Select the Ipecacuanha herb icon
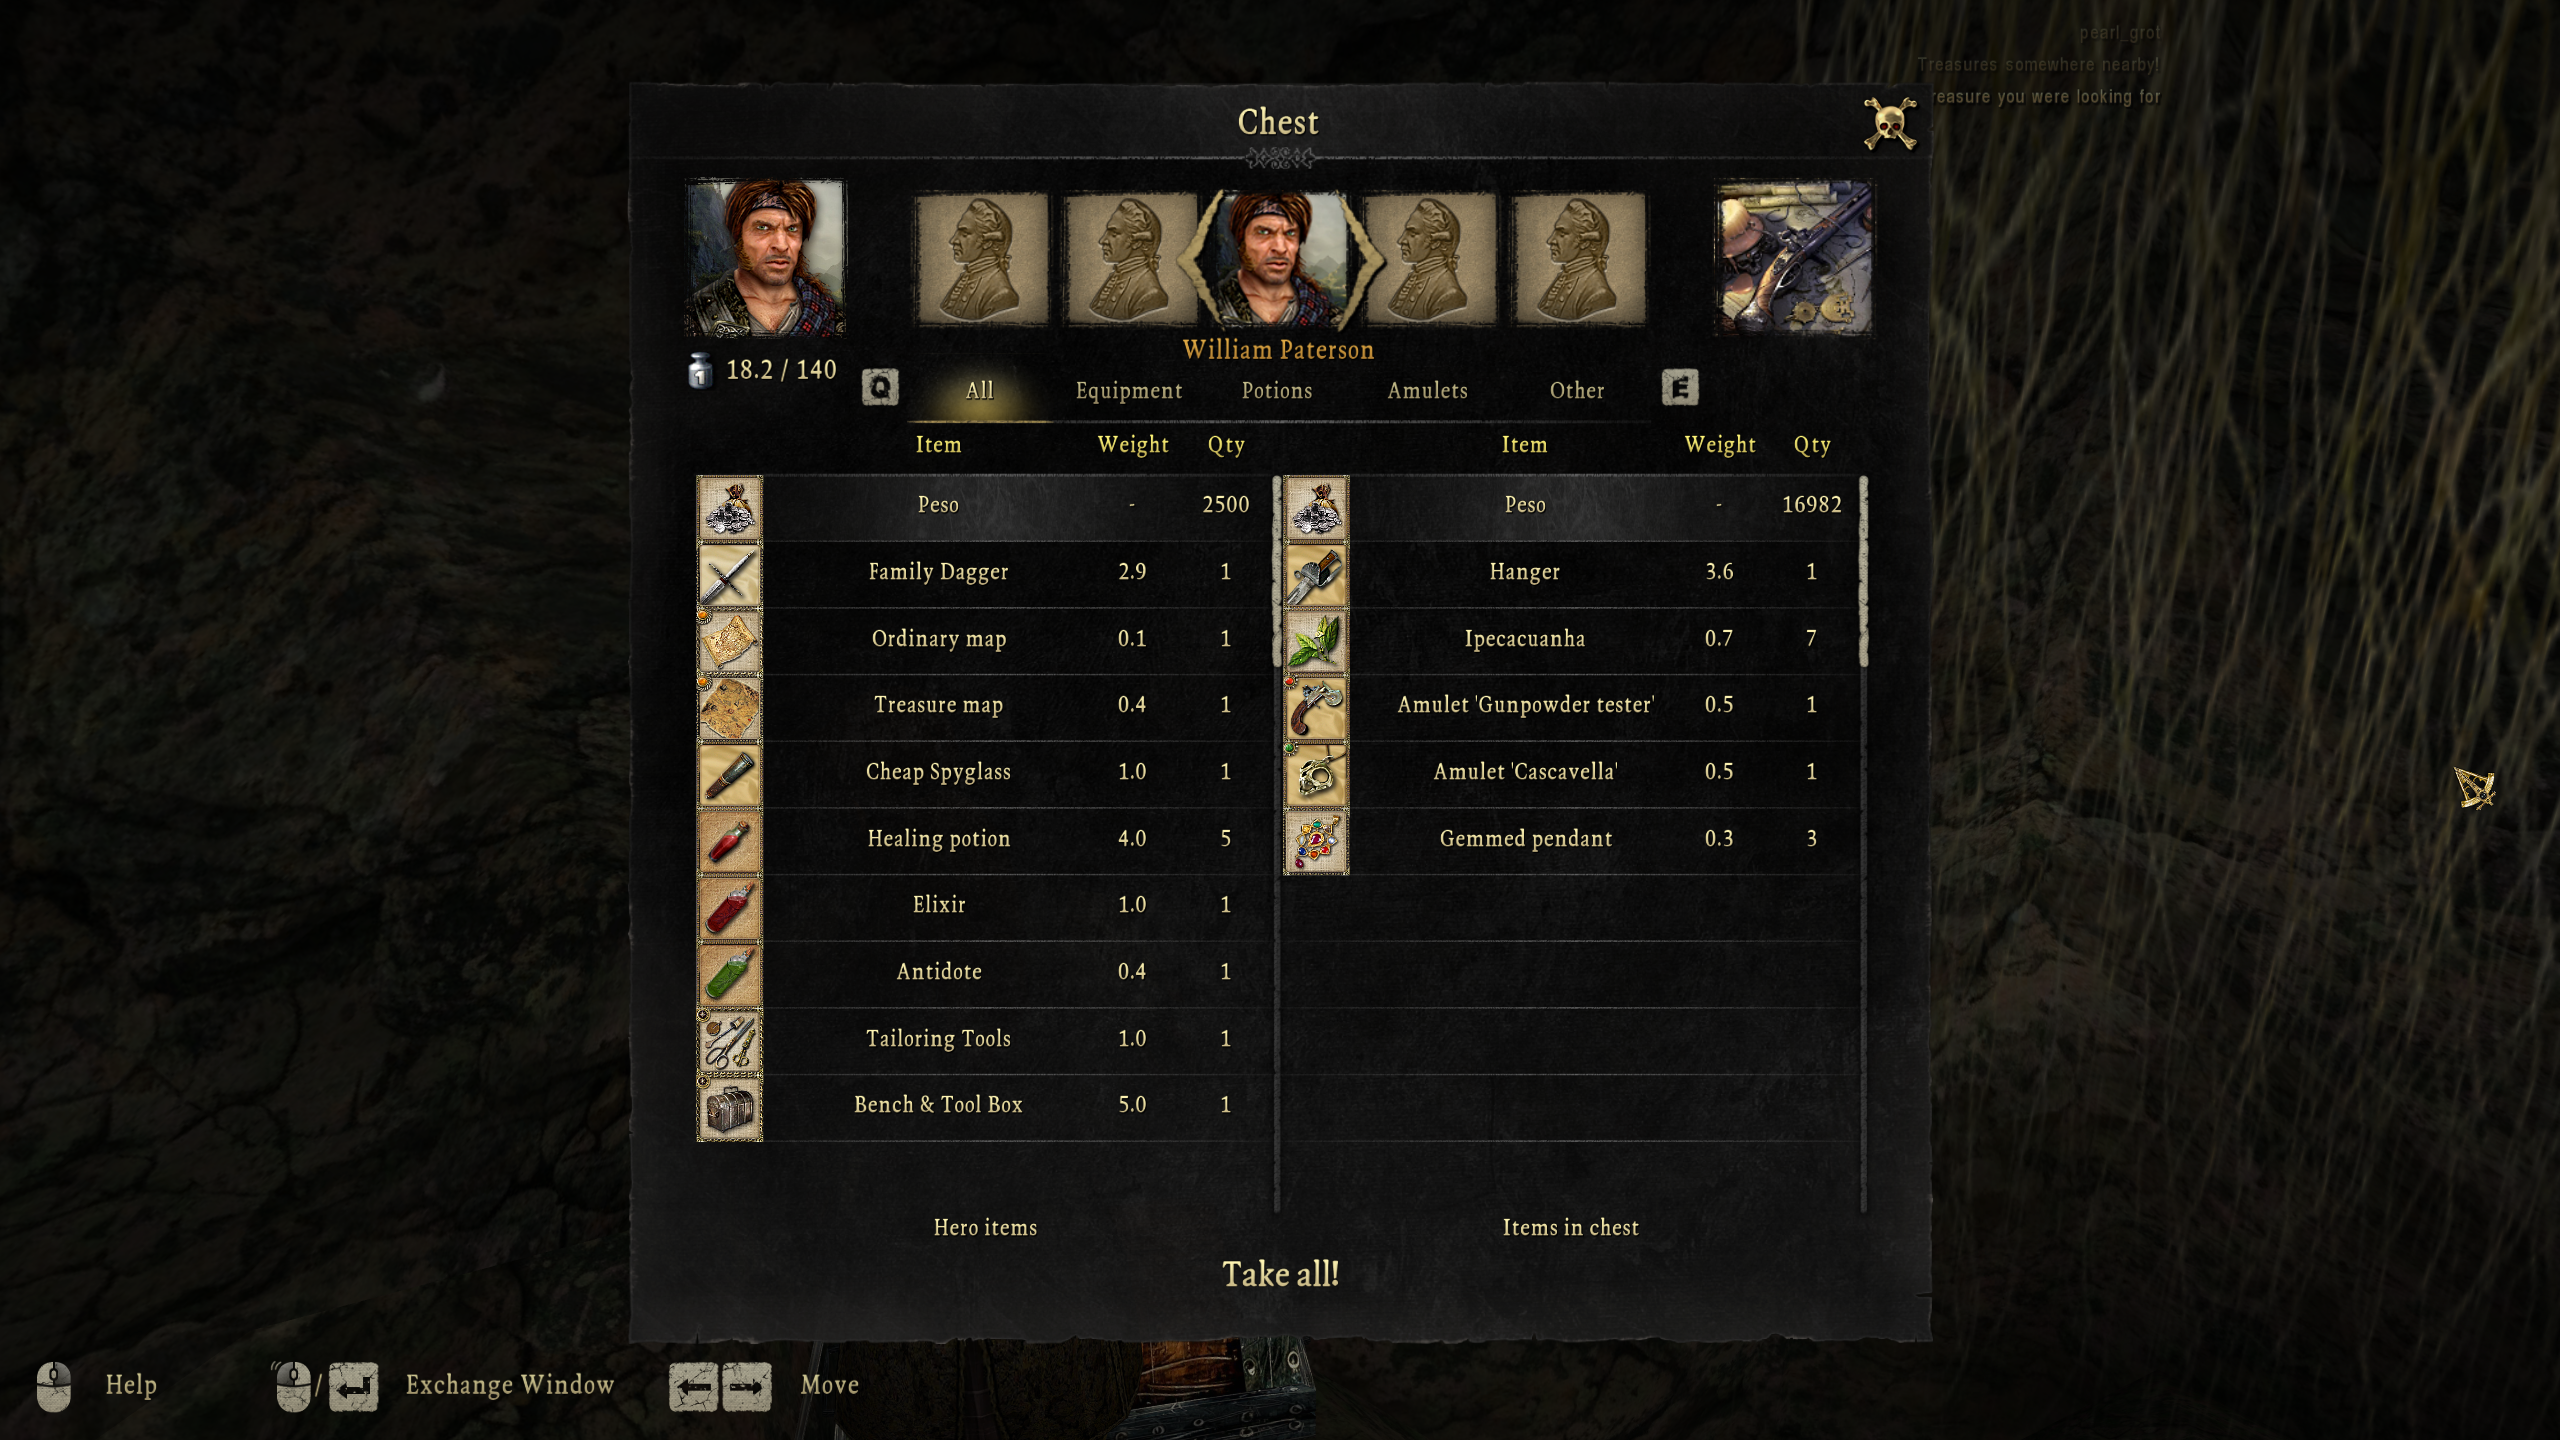2560x1440 pixels. pyautogui.click(x=1316, y=641)
